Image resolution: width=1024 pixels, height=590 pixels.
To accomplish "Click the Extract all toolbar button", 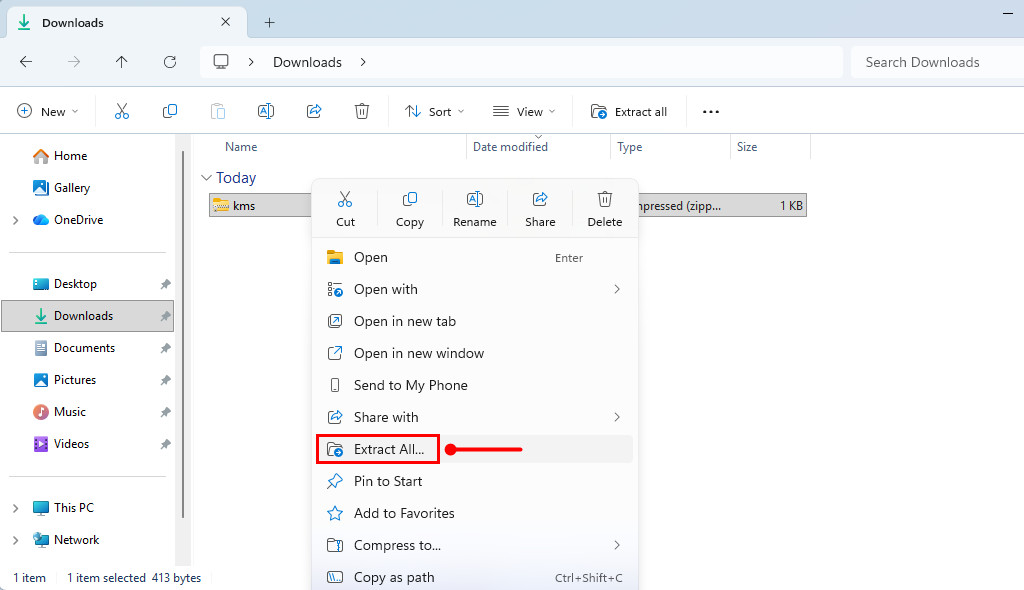I will tap(629, 112).
